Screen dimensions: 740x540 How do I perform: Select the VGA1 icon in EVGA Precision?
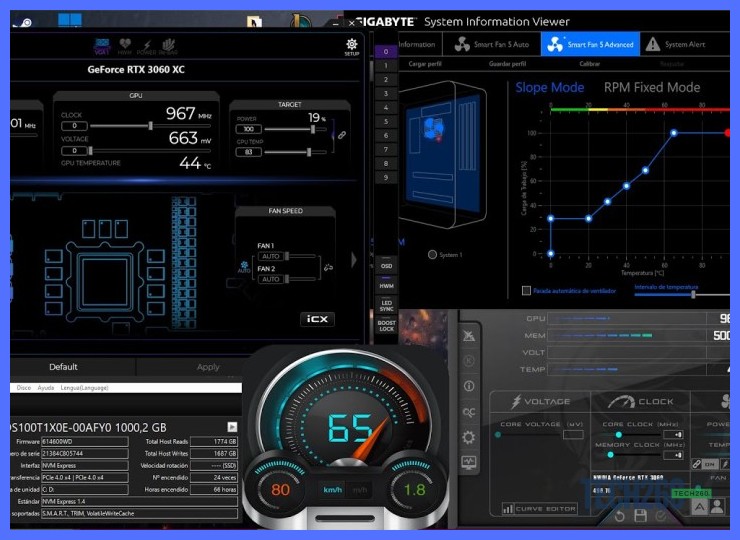pyautogui.click(x=102, y=47)
